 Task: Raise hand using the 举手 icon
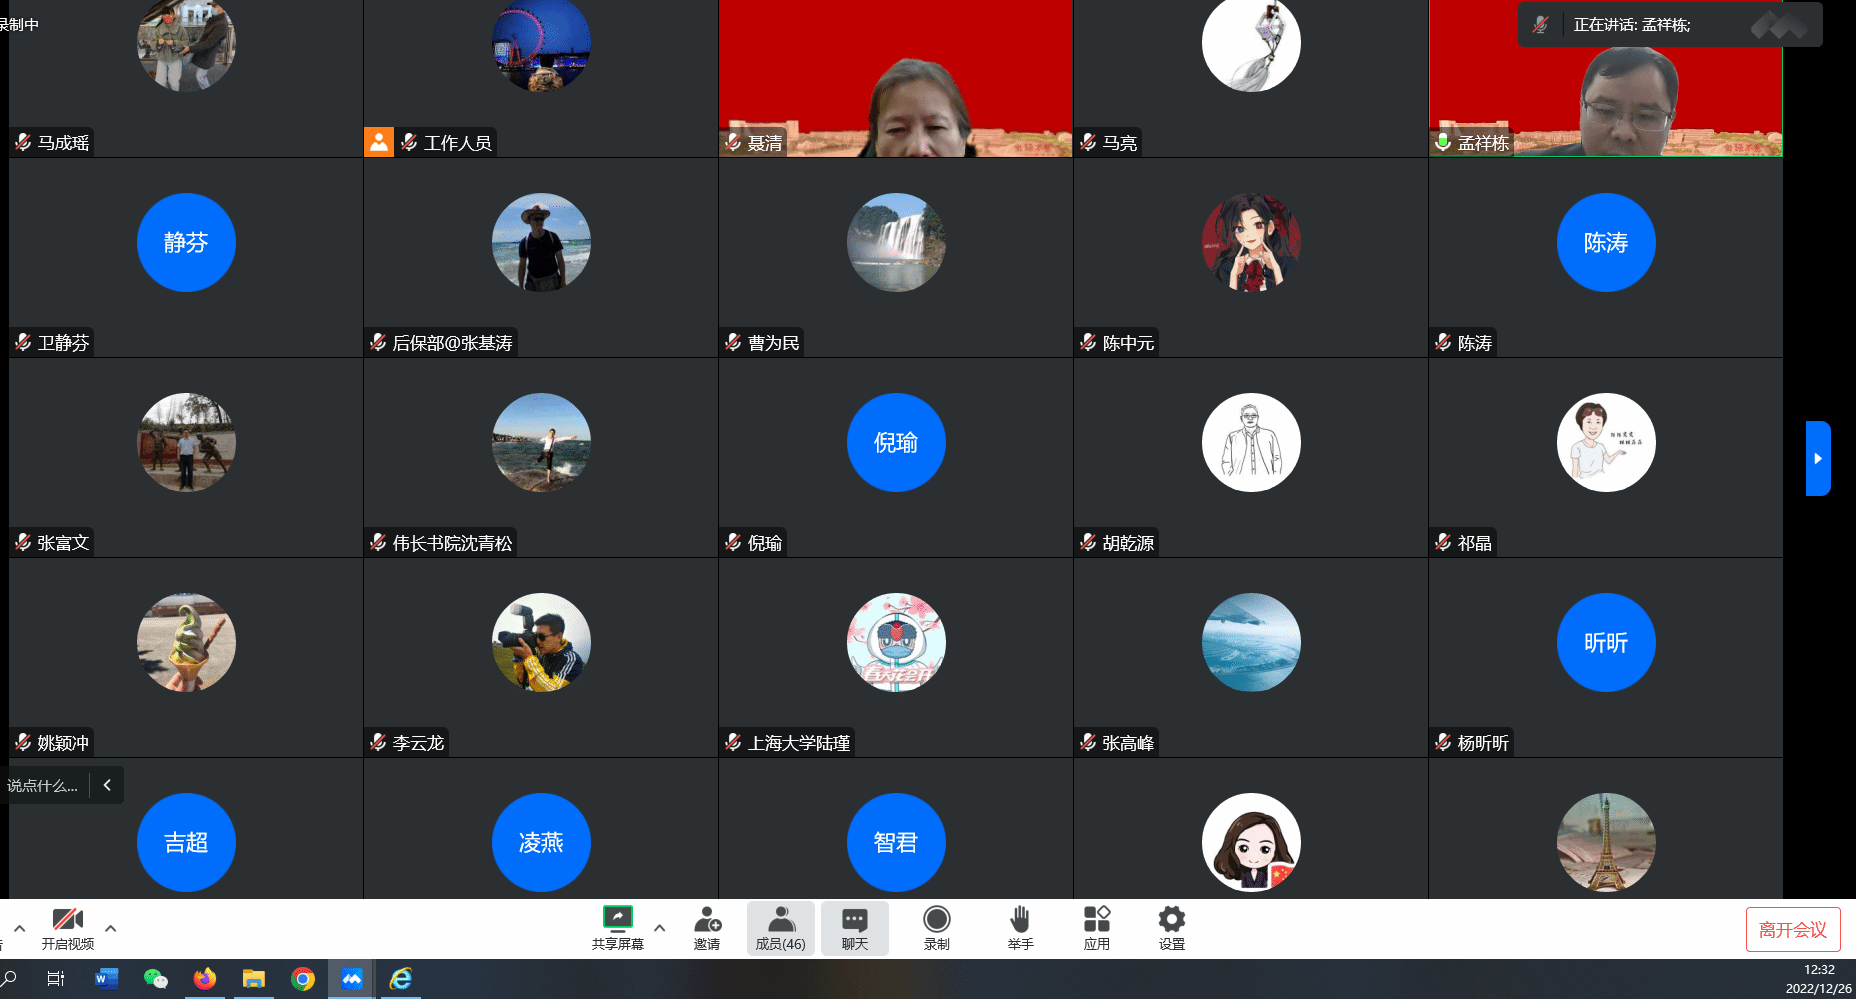pyautogui.click(x=1020, y=927)
